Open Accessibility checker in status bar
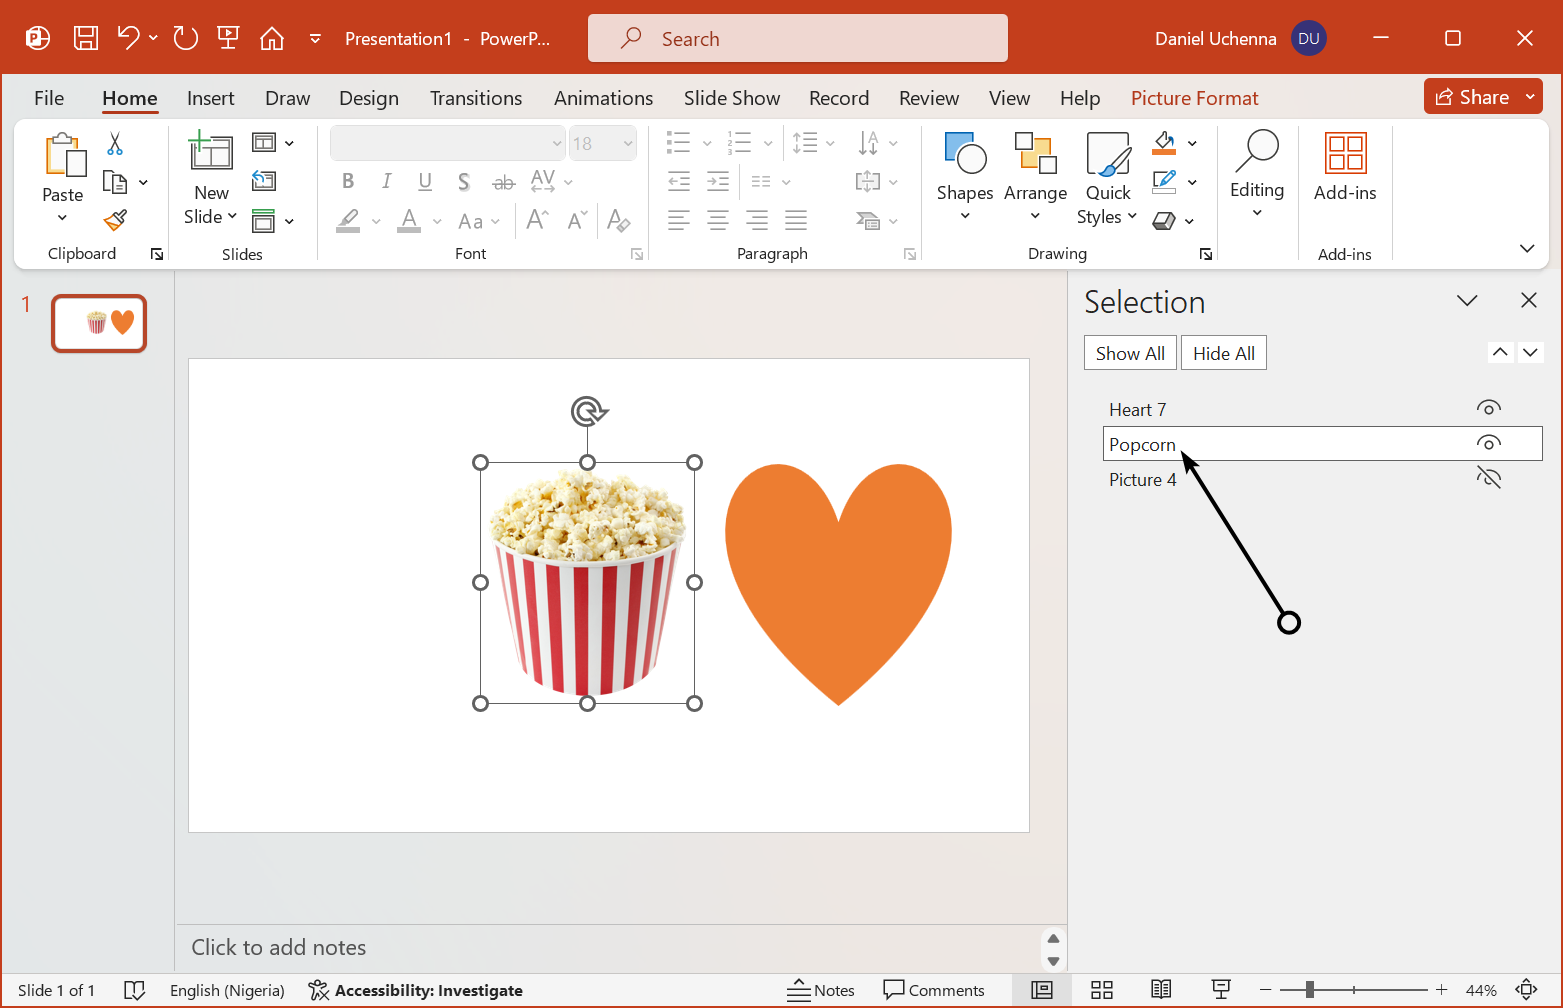The width and height of the screenshot is (1563, 1008). click(416, 990)
